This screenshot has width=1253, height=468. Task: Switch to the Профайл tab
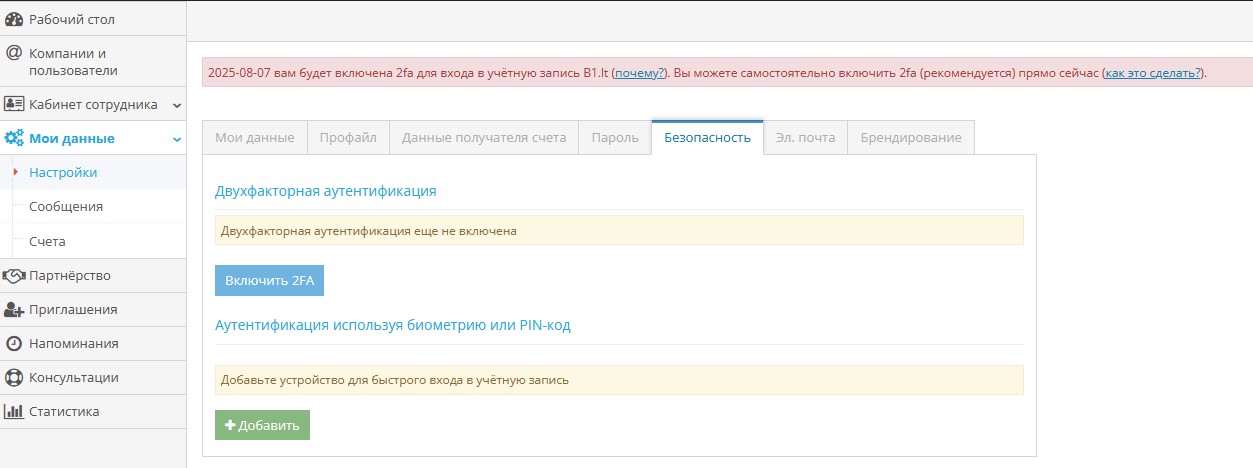[348, 138]
